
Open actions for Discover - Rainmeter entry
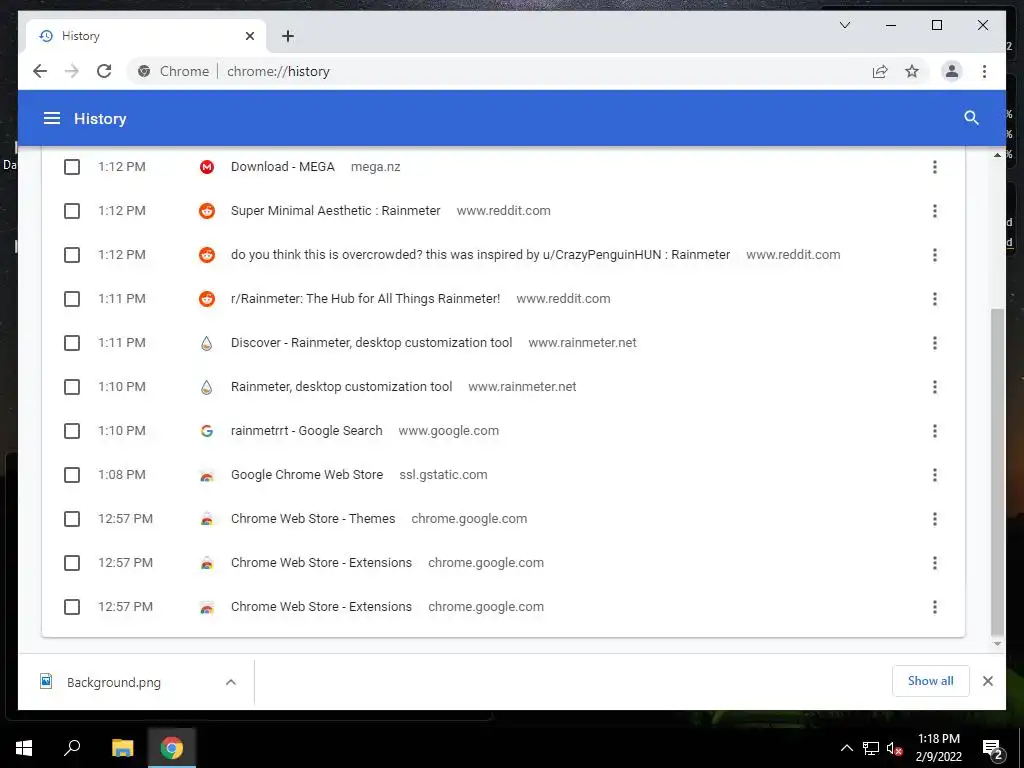[935, 342]
